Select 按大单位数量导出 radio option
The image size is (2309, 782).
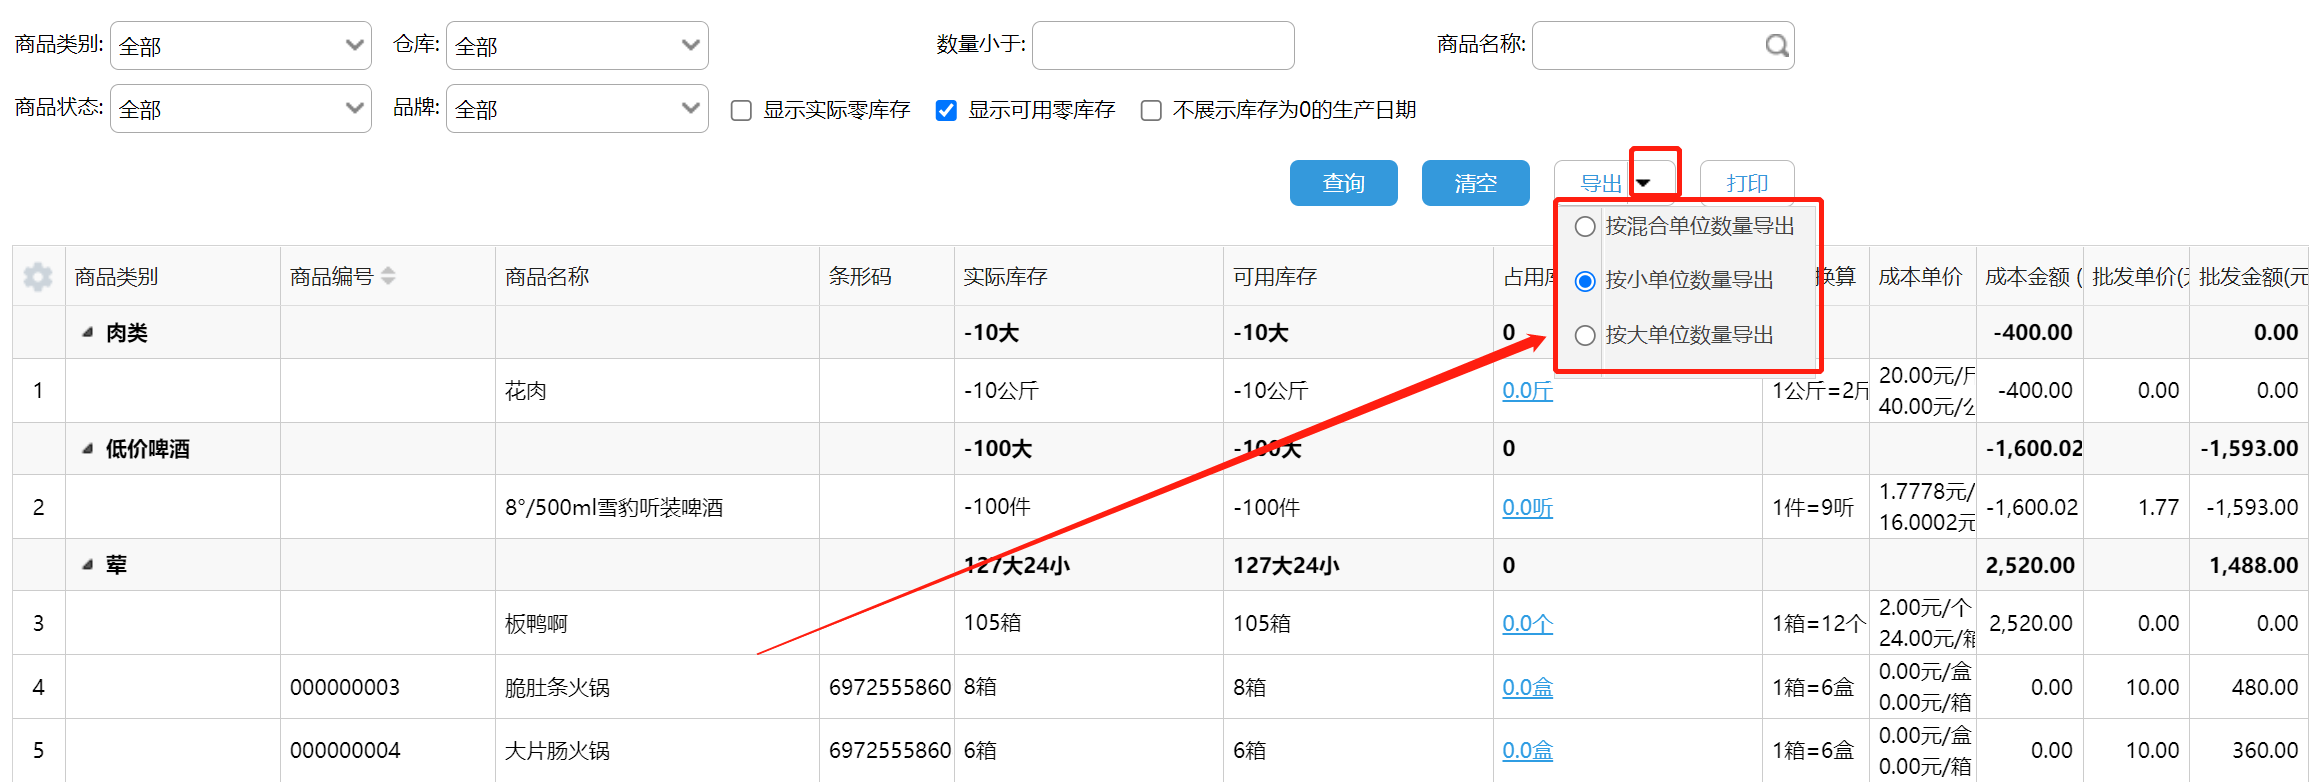[x=1585, y=335]
